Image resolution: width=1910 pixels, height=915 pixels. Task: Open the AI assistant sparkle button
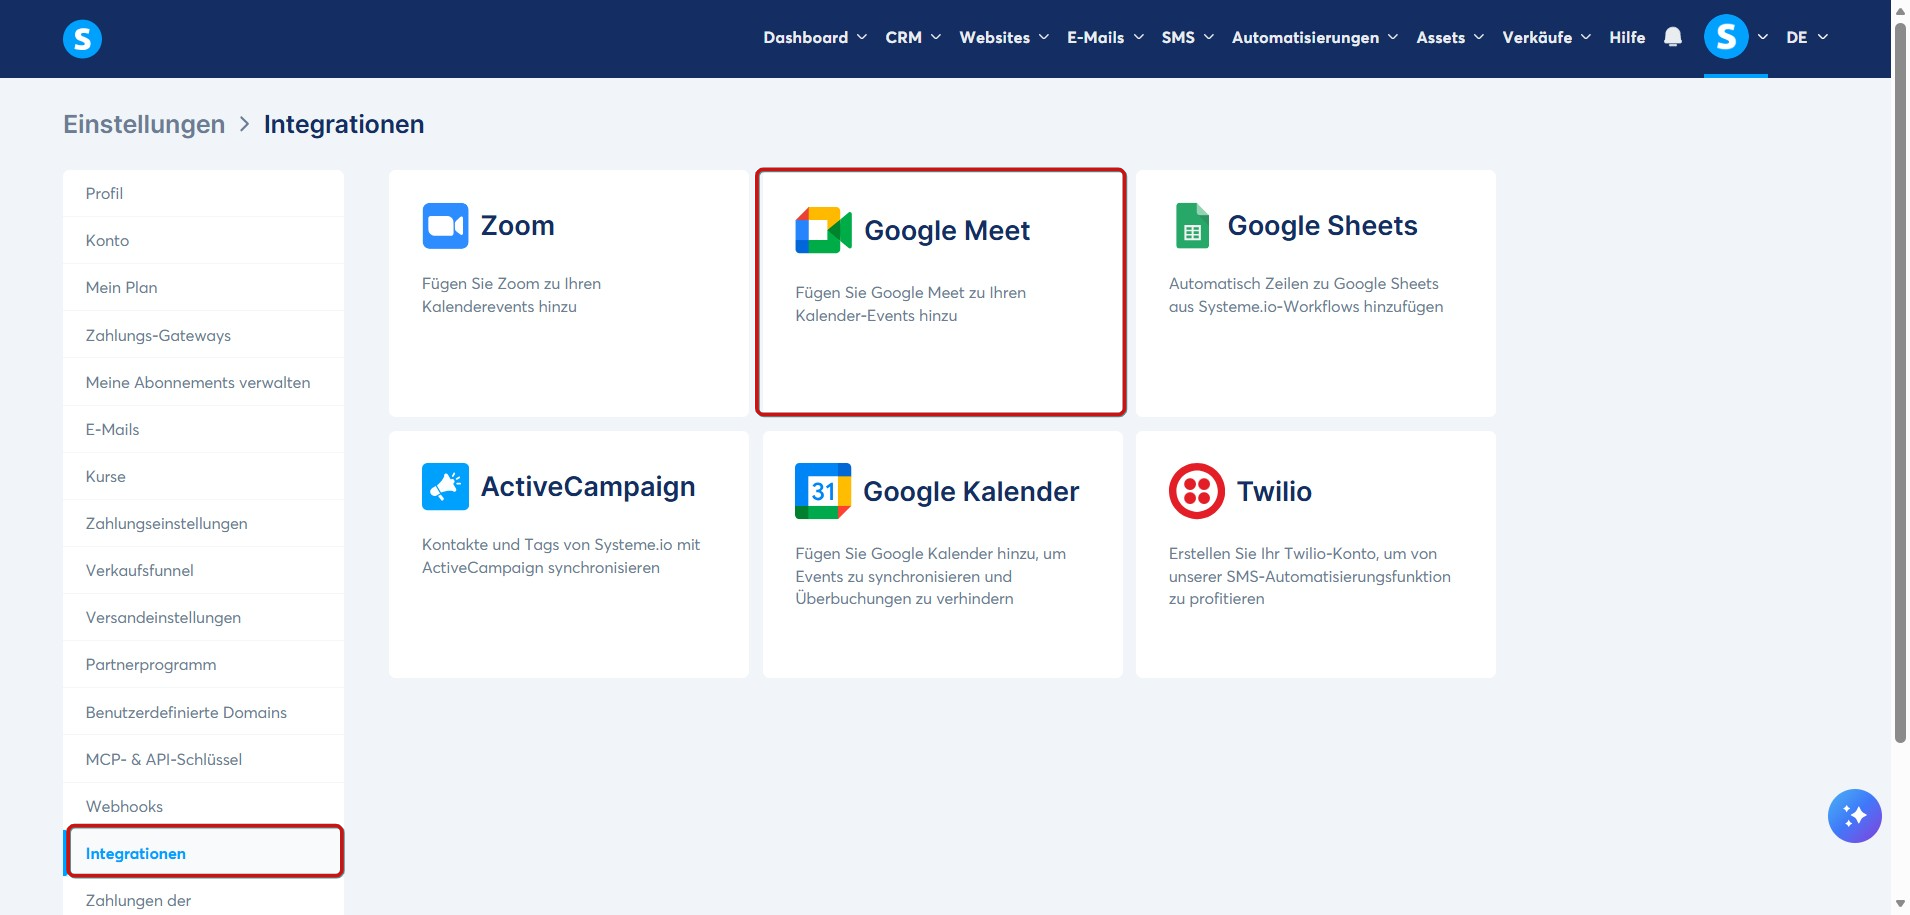[x=1854, y=816]
